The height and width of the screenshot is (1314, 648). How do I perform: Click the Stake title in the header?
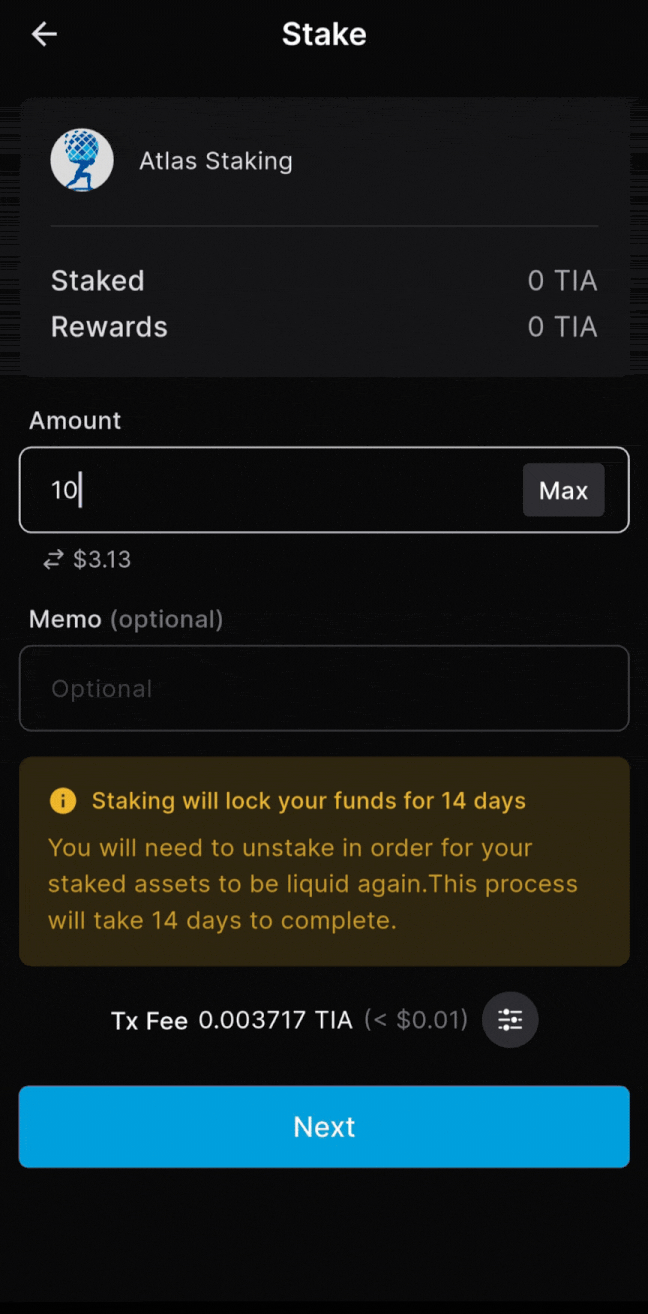324,33
